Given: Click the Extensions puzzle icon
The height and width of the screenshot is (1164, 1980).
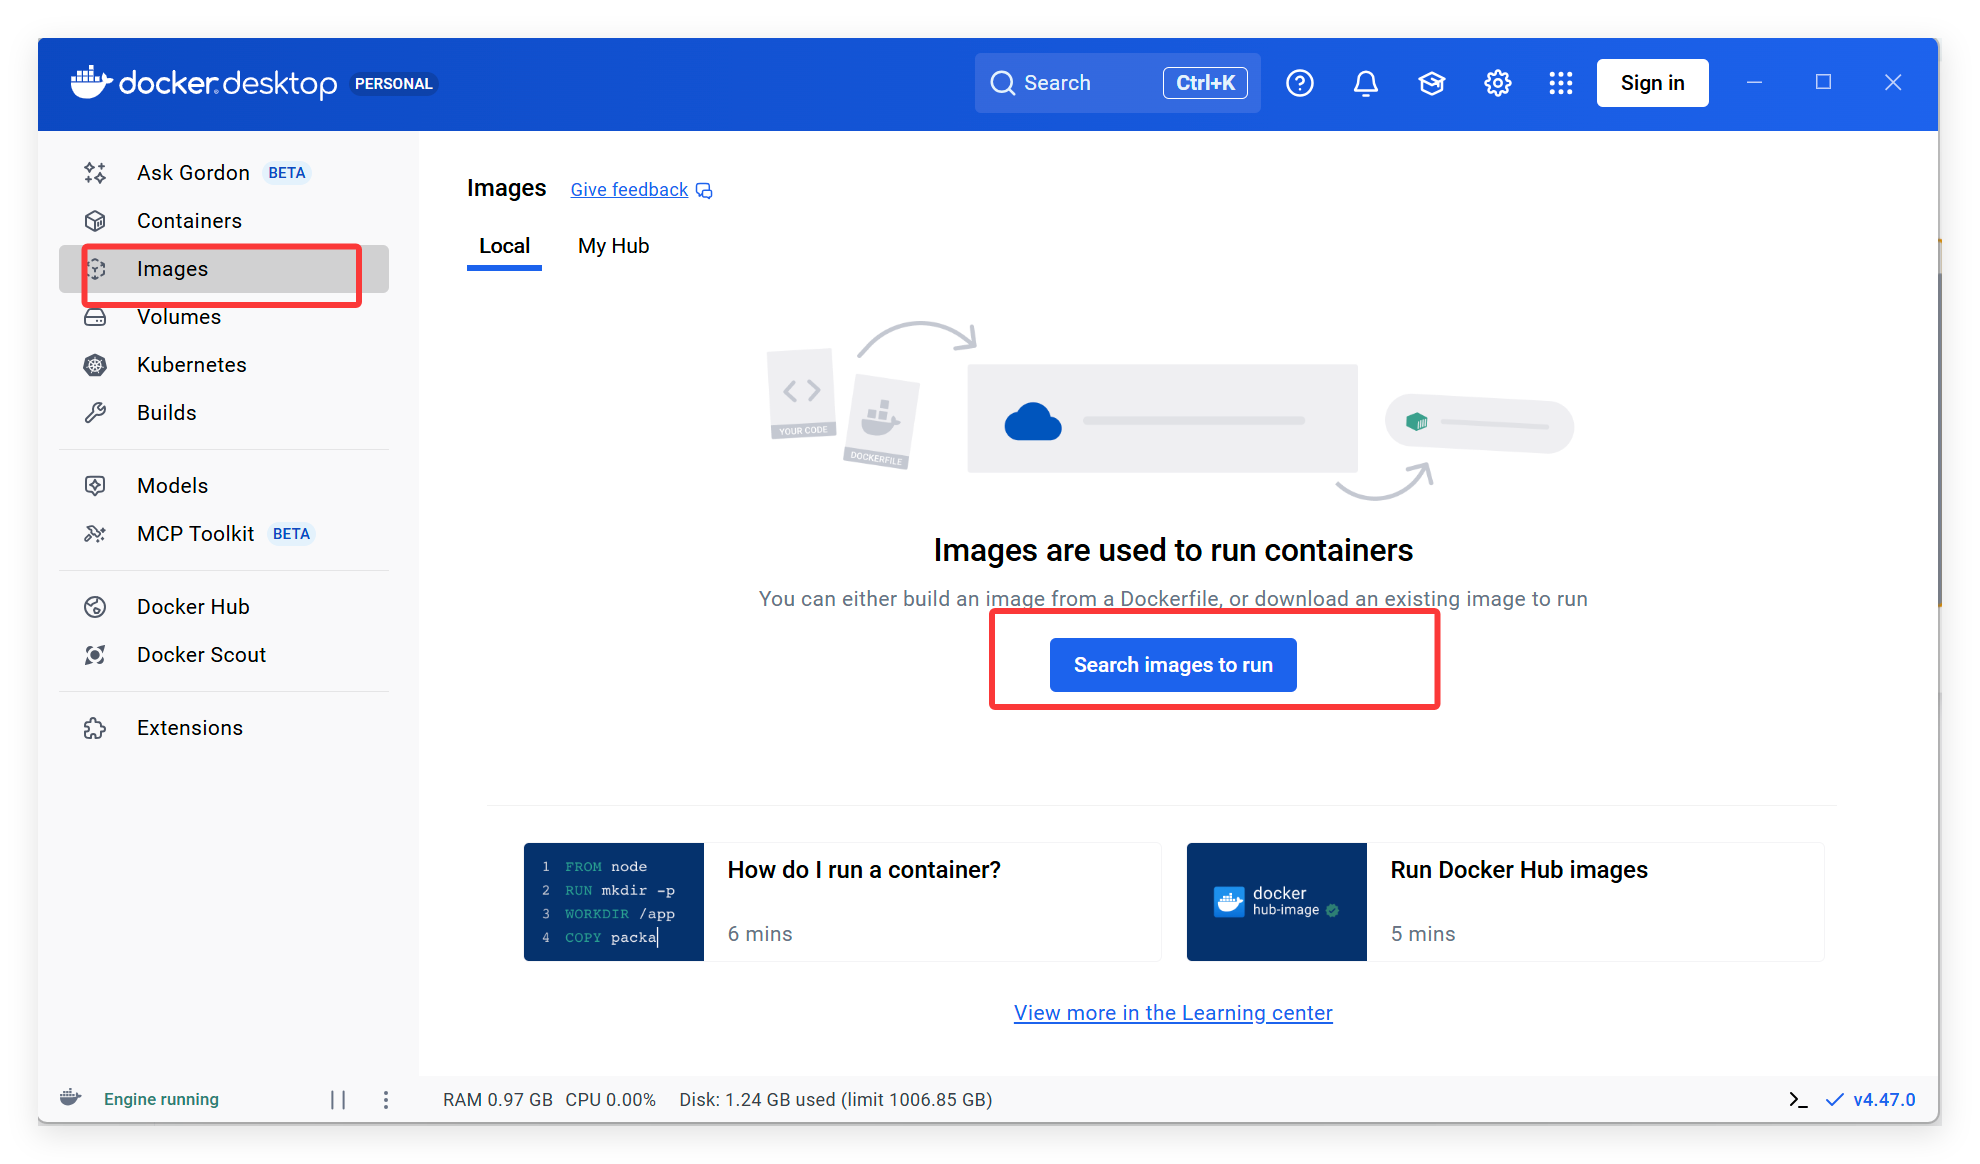Looking at the screenshot, I should [95, 728].
